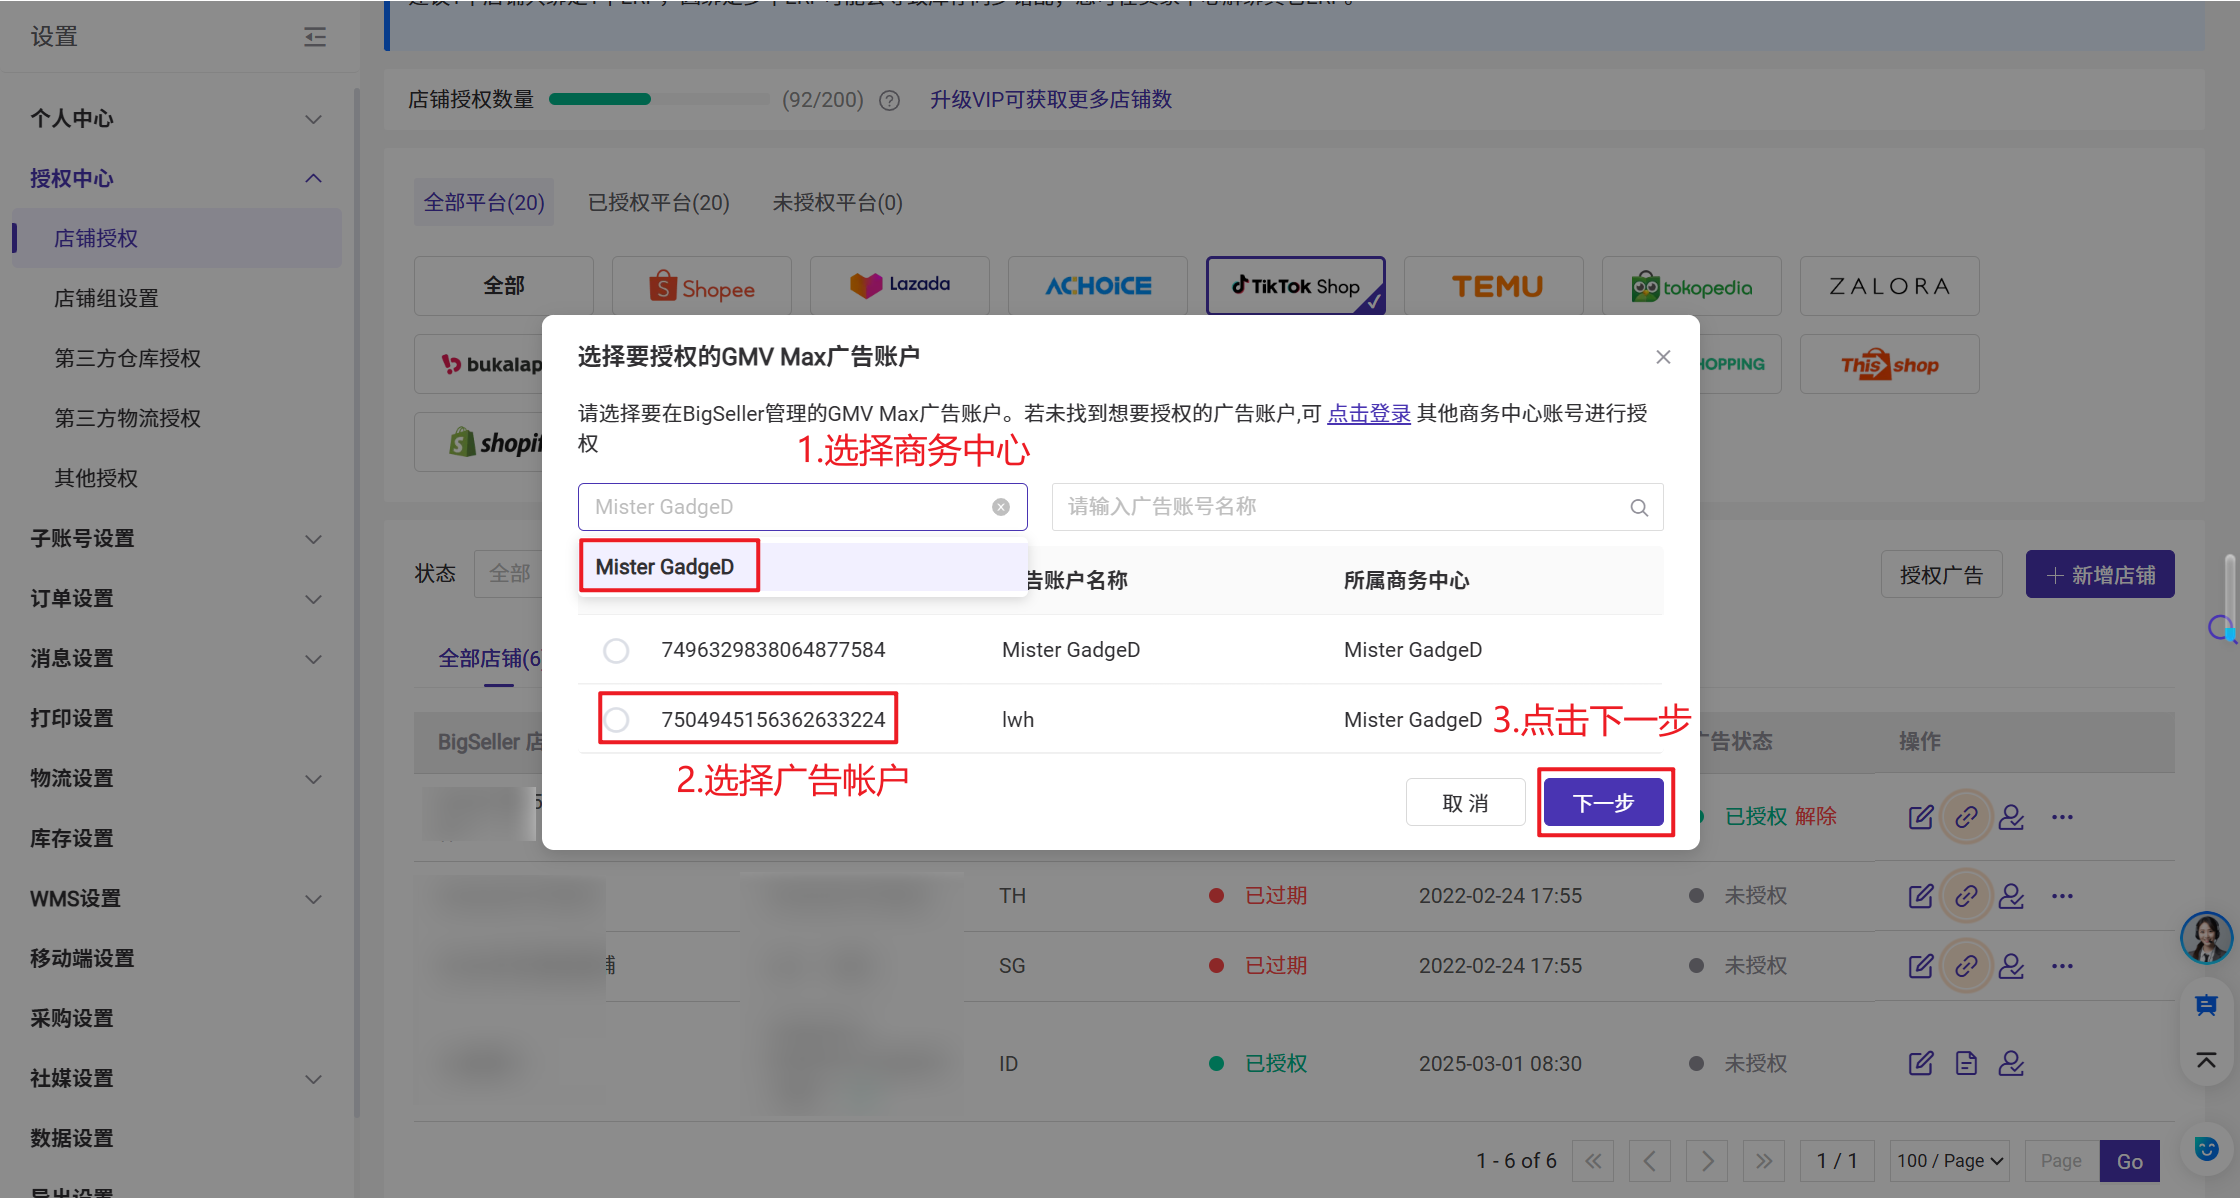Go to the first page of results

coord(1593,1161)
